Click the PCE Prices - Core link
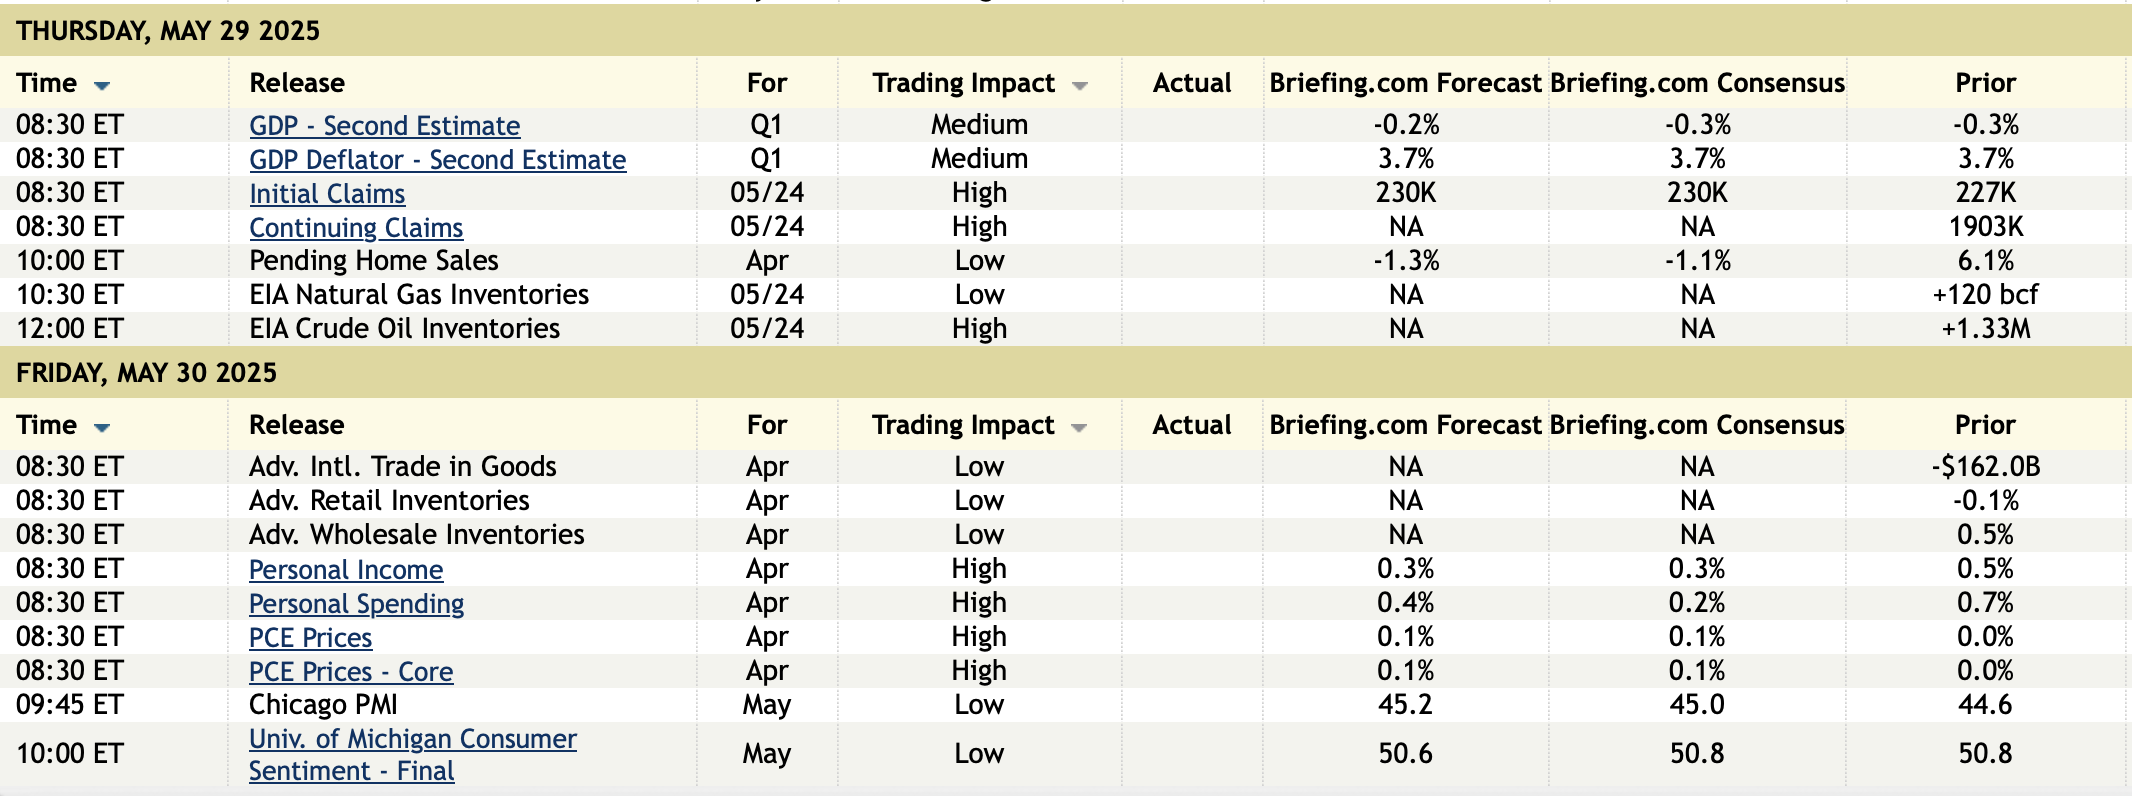The height and width of the screenshot is (796, 2132). [351, 672]
